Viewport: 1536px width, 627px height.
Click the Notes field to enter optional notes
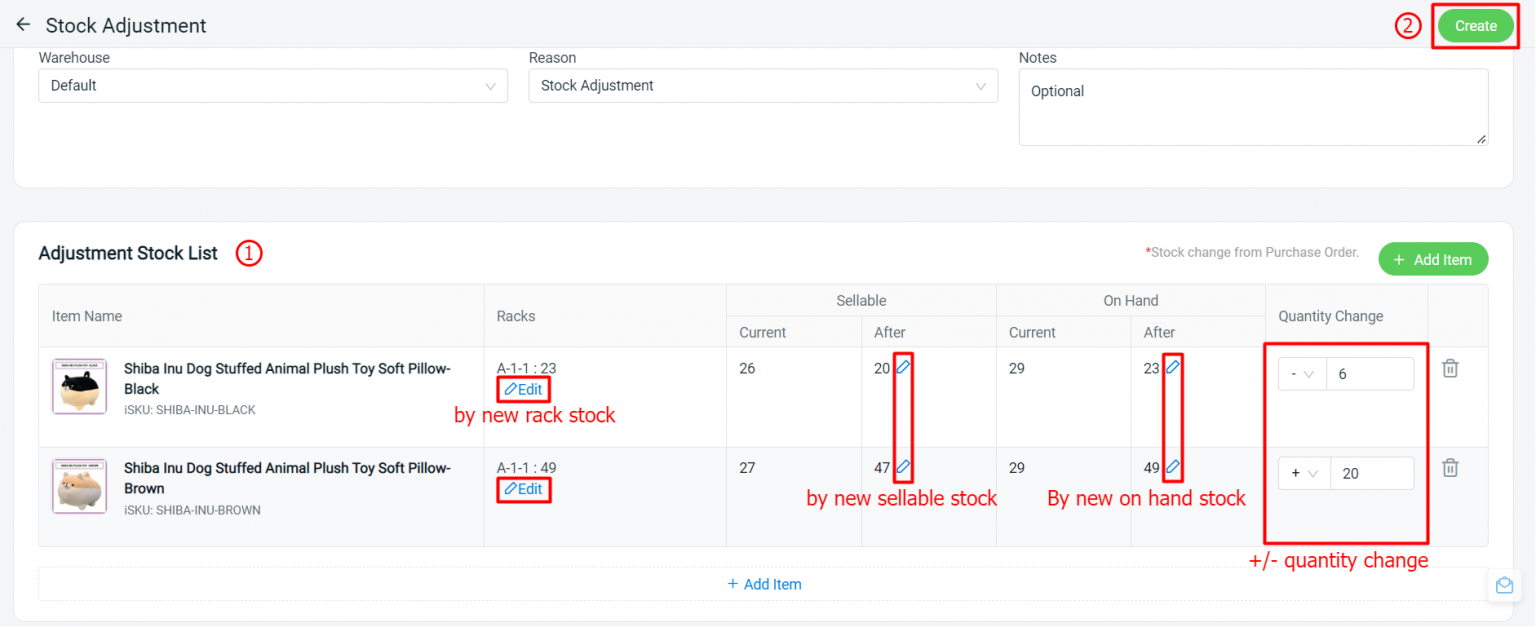pyautogui.click(x=1253, y=107)
